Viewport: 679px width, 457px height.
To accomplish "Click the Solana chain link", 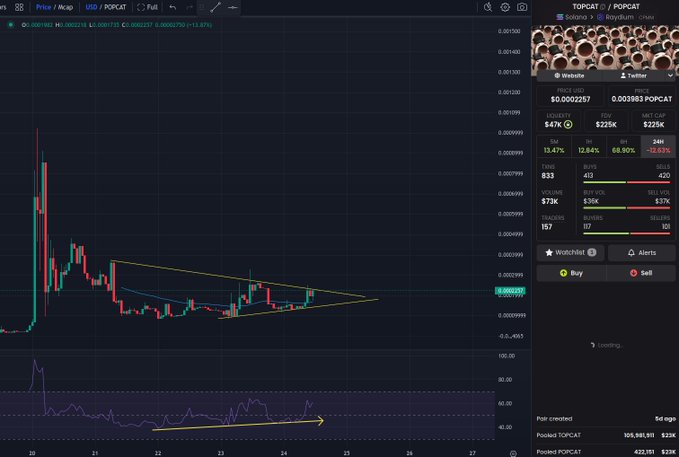I will (572, 17).
